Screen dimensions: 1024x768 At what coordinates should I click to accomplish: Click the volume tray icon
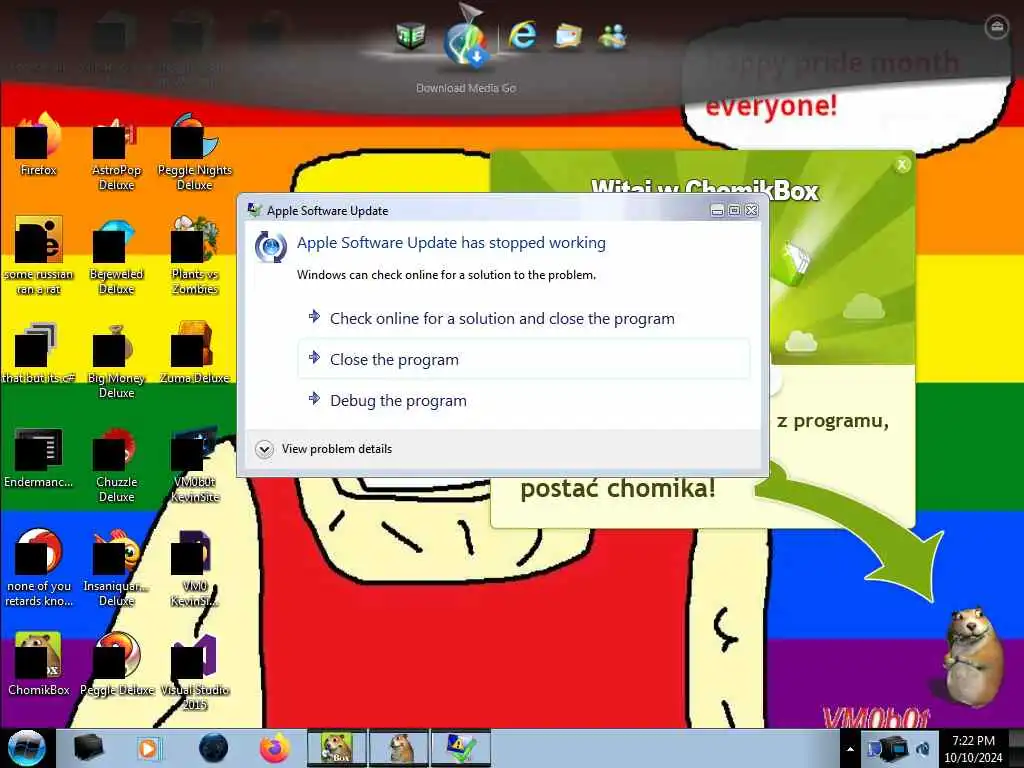point(923,749)
